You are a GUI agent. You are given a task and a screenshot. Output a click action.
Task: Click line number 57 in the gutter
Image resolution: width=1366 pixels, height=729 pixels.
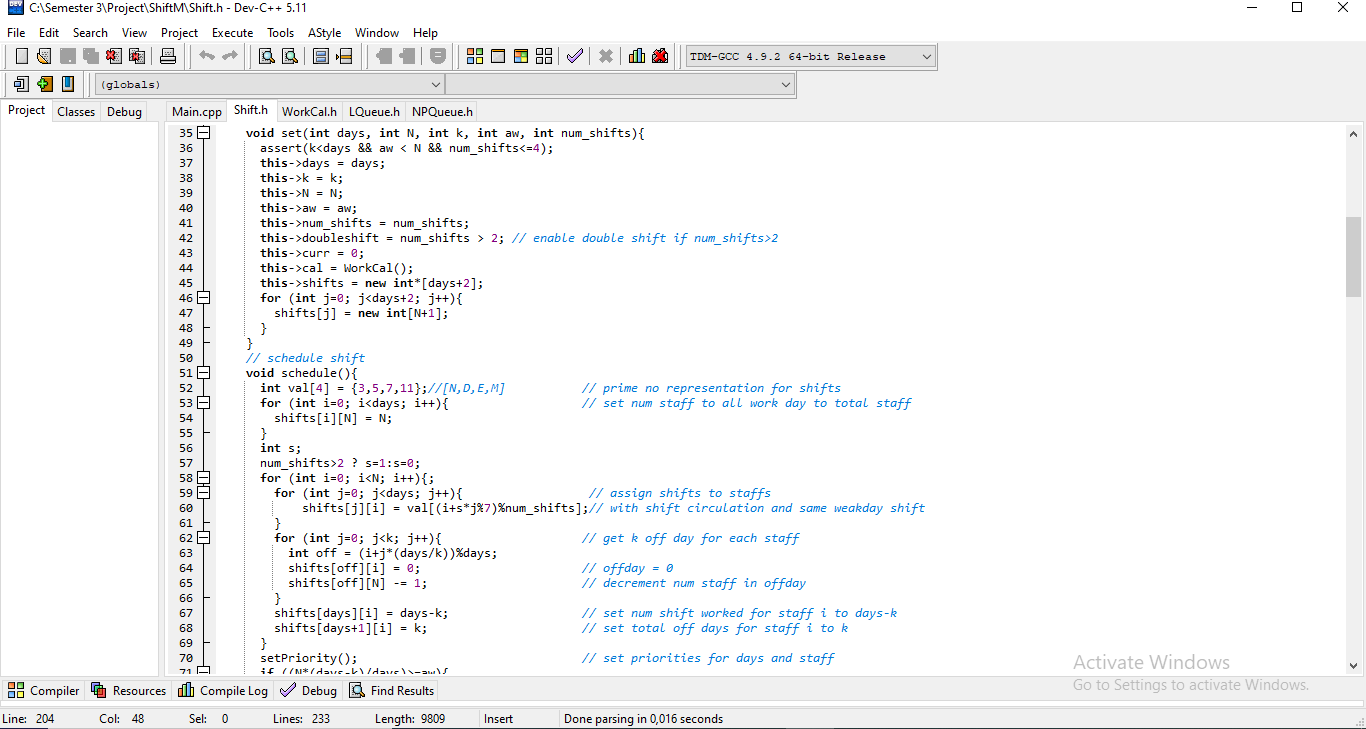pyautogui.click(x=186, y=463)
